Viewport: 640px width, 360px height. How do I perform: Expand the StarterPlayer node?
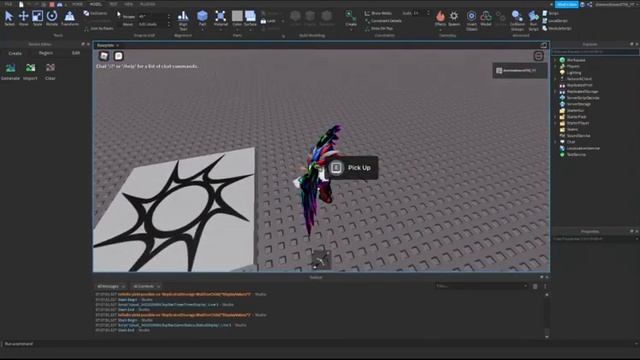(x=555, y=123)
